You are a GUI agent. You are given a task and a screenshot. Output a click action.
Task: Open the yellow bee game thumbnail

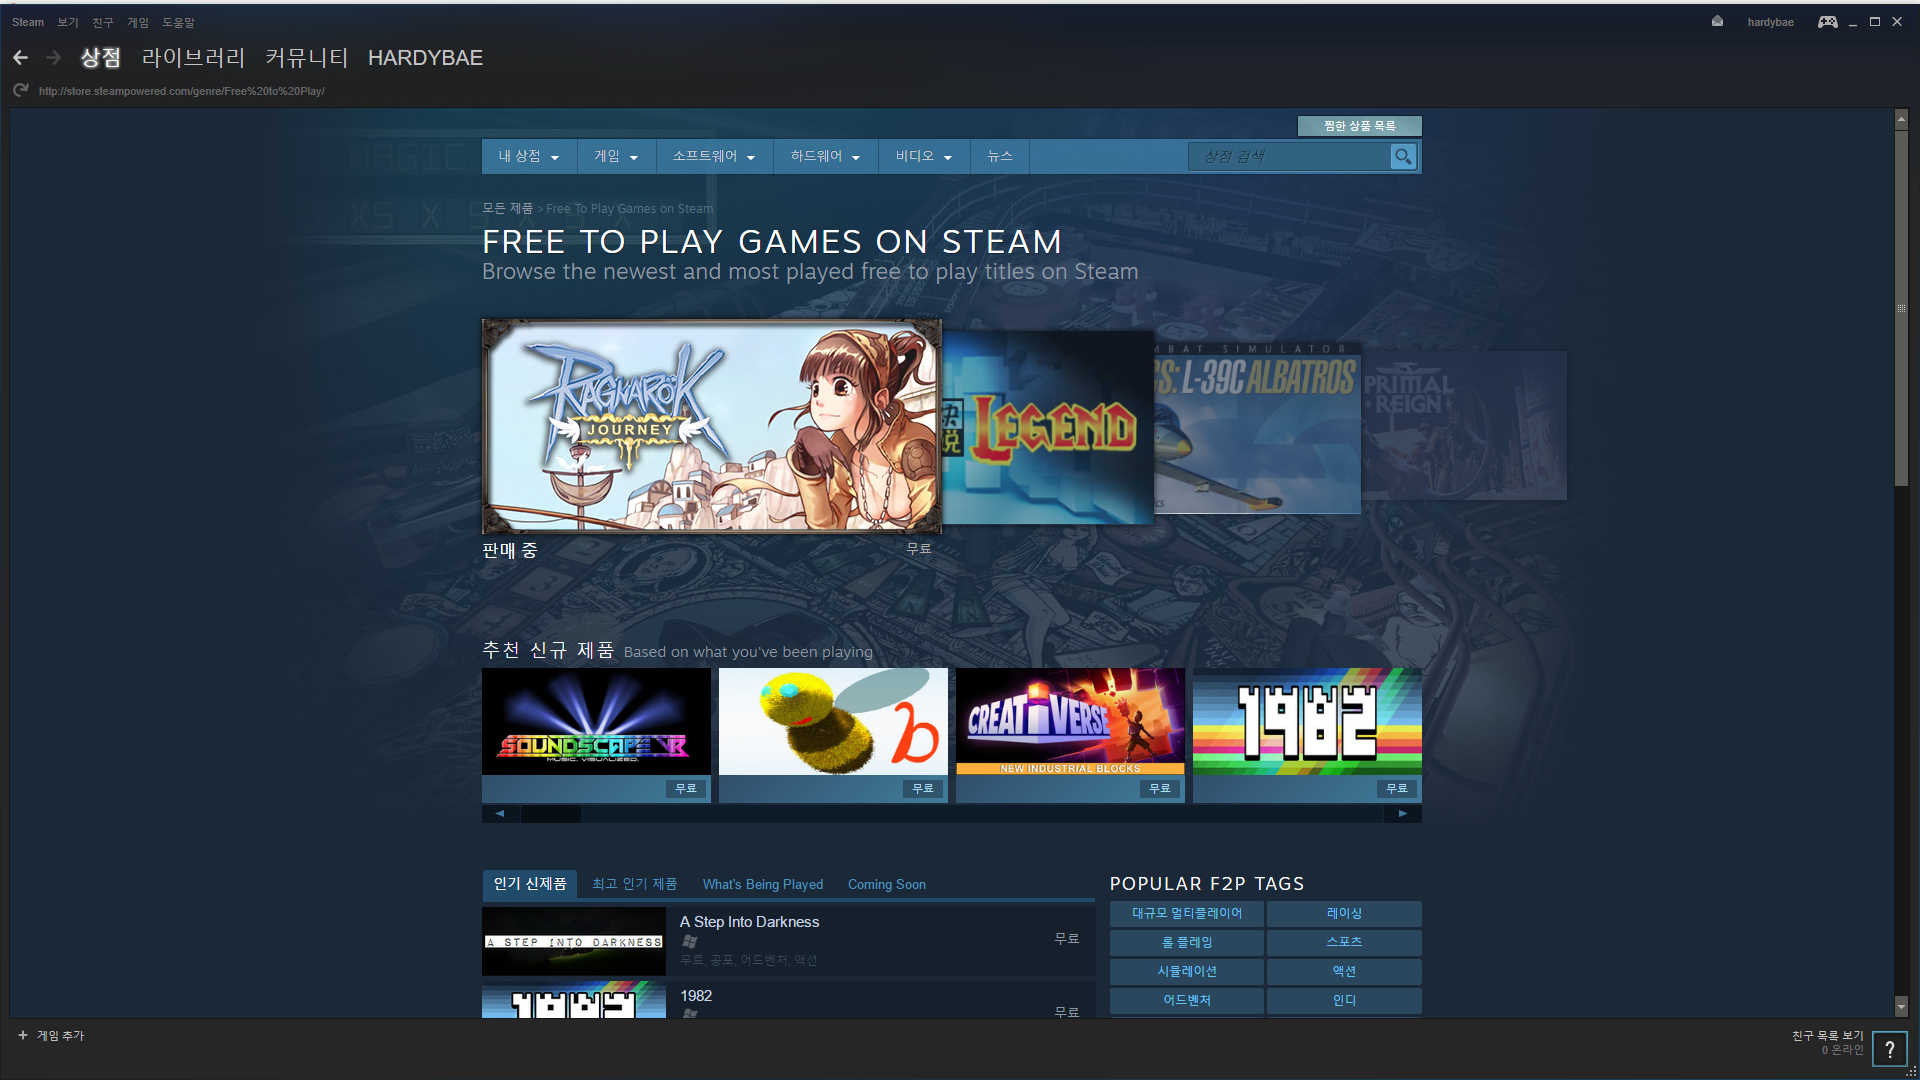point(833,722)
